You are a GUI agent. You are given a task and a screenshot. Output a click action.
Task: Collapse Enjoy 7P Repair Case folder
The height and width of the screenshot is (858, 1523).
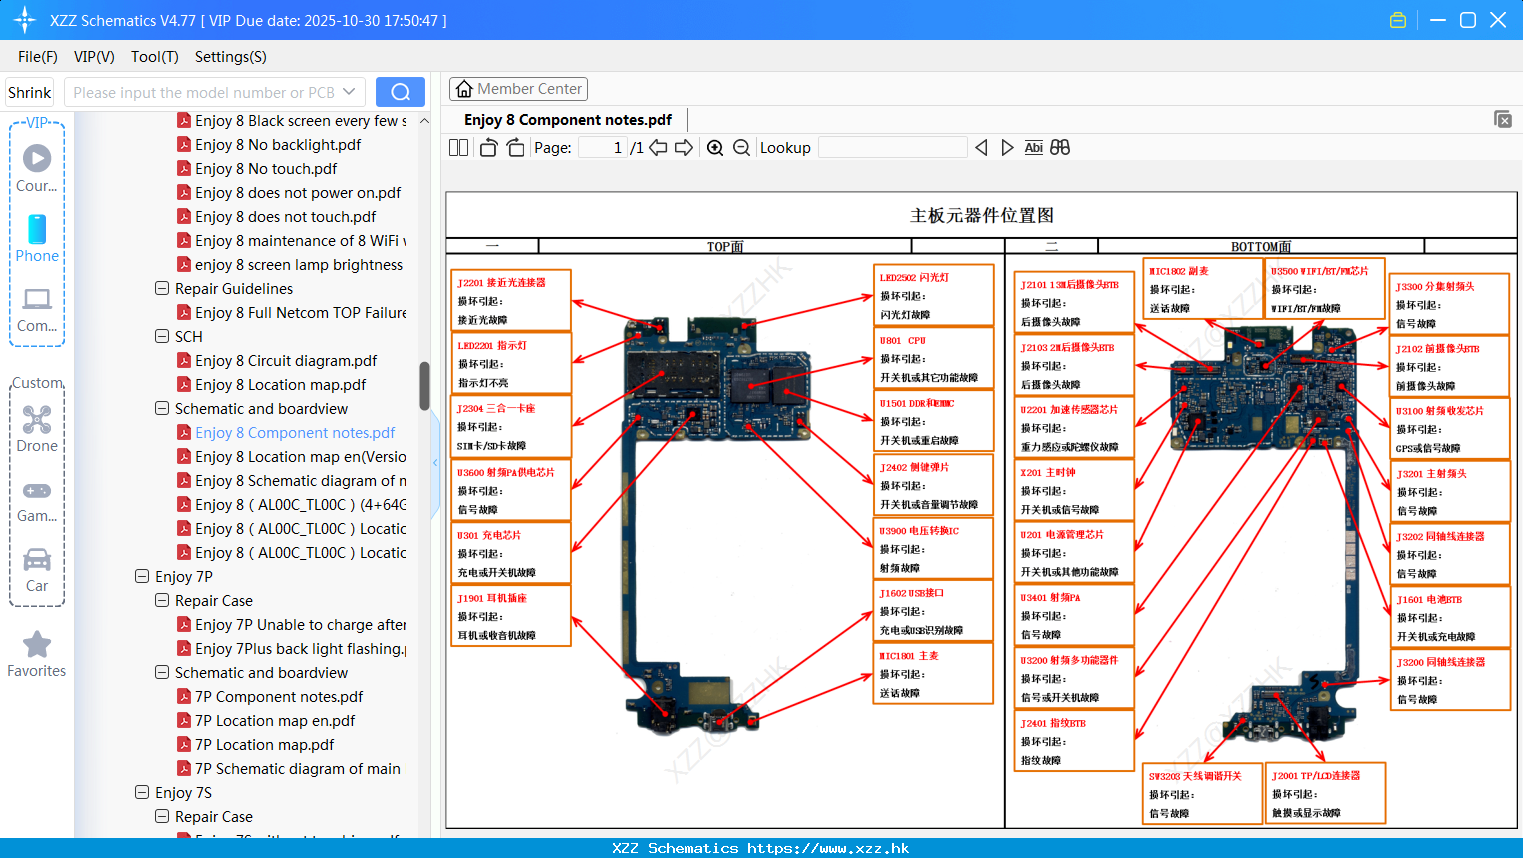tap(162, 600)
